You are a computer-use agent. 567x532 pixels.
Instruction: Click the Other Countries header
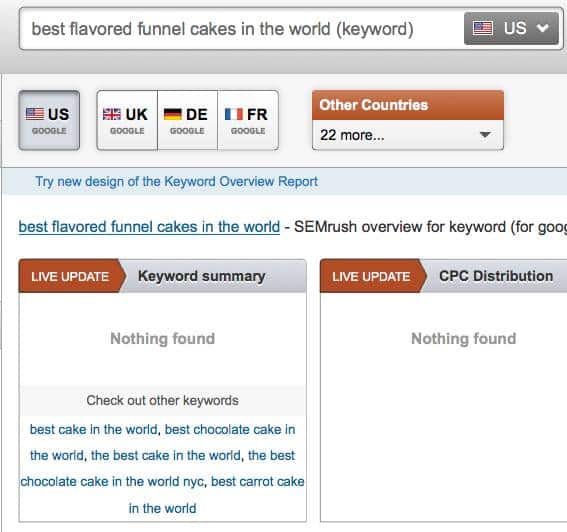tap(408, 105)
